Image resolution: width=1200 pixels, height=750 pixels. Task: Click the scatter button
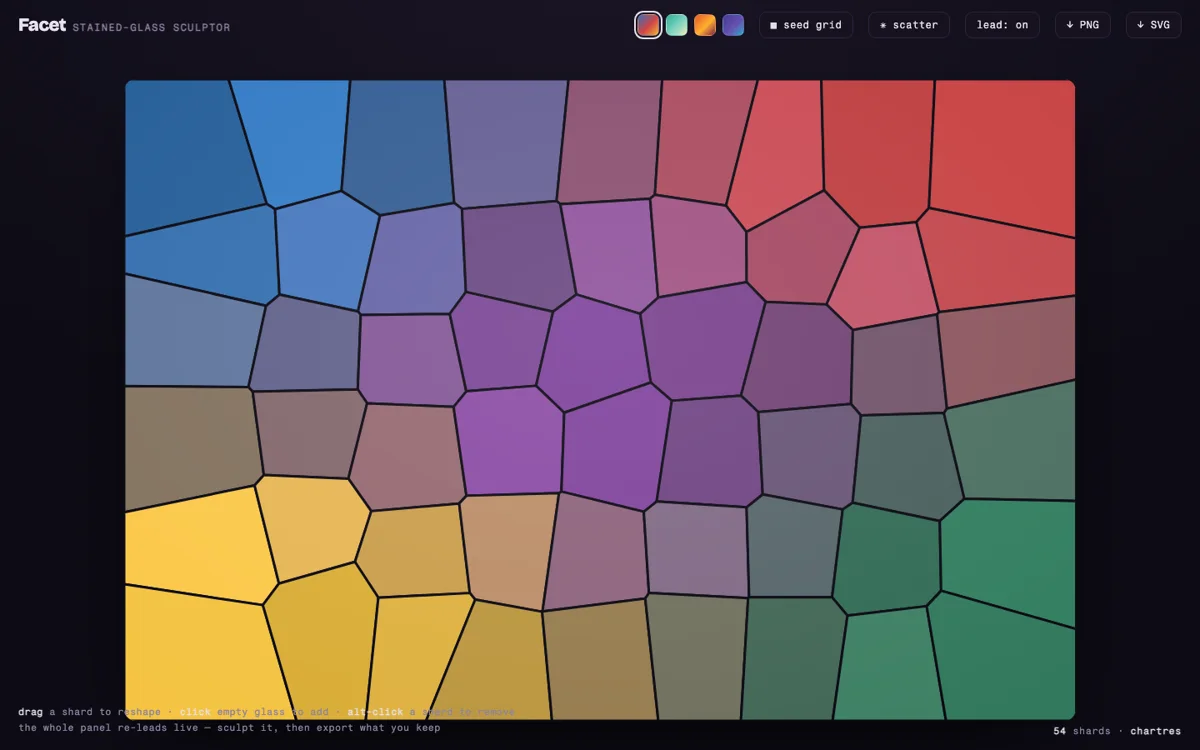909,25
